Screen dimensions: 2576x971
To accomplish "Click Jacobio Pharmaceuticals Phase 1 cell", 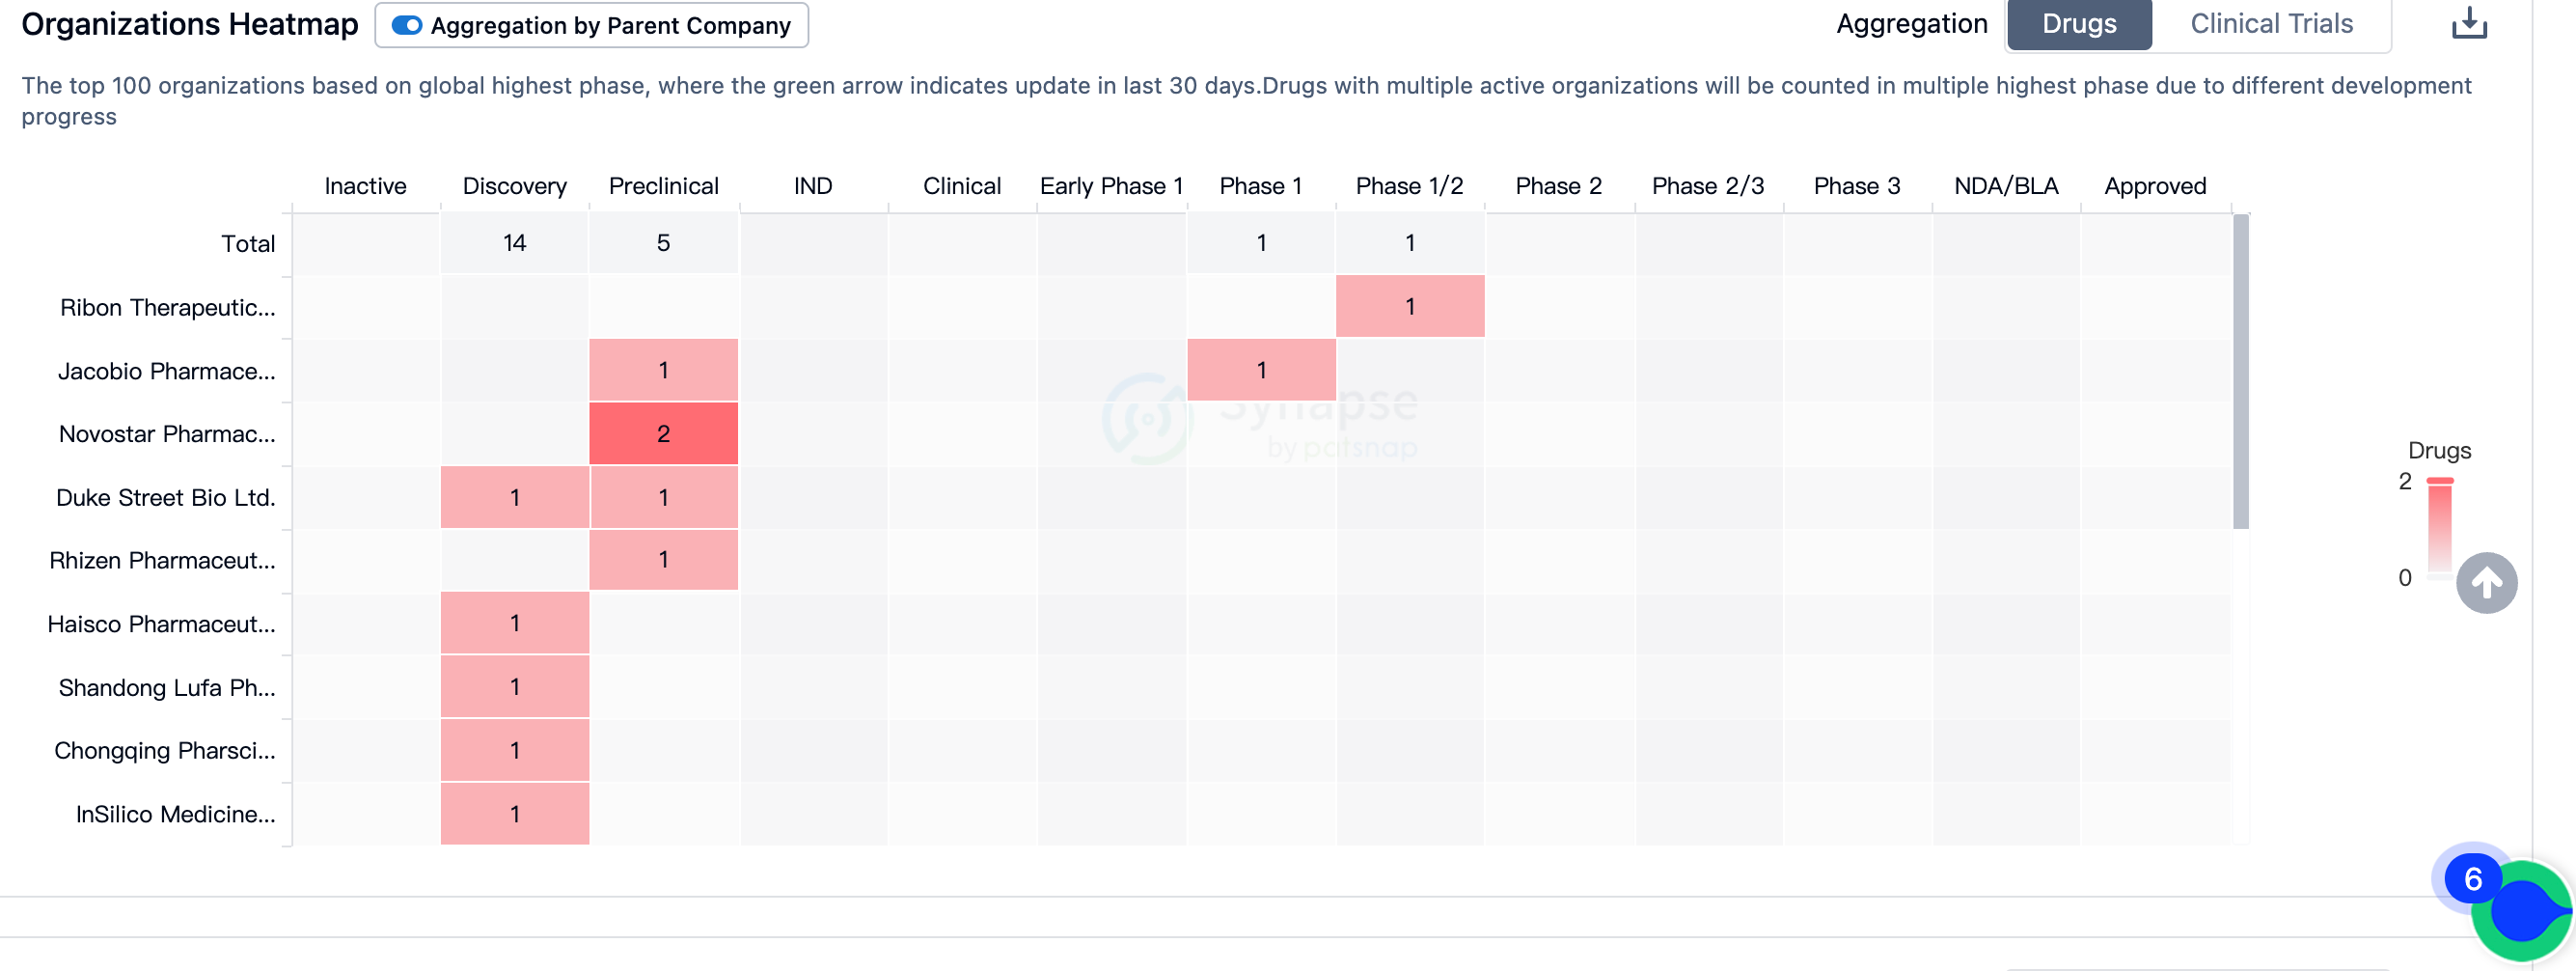I will [1260, 370].
